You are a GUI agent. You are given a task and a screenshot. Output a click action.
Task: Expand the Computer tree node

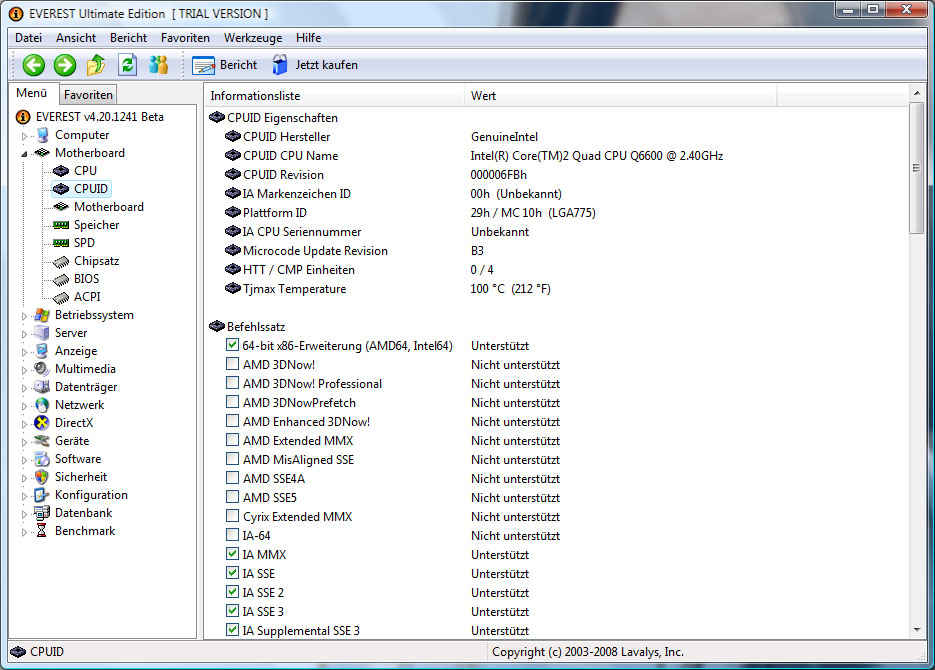[24, 136]
